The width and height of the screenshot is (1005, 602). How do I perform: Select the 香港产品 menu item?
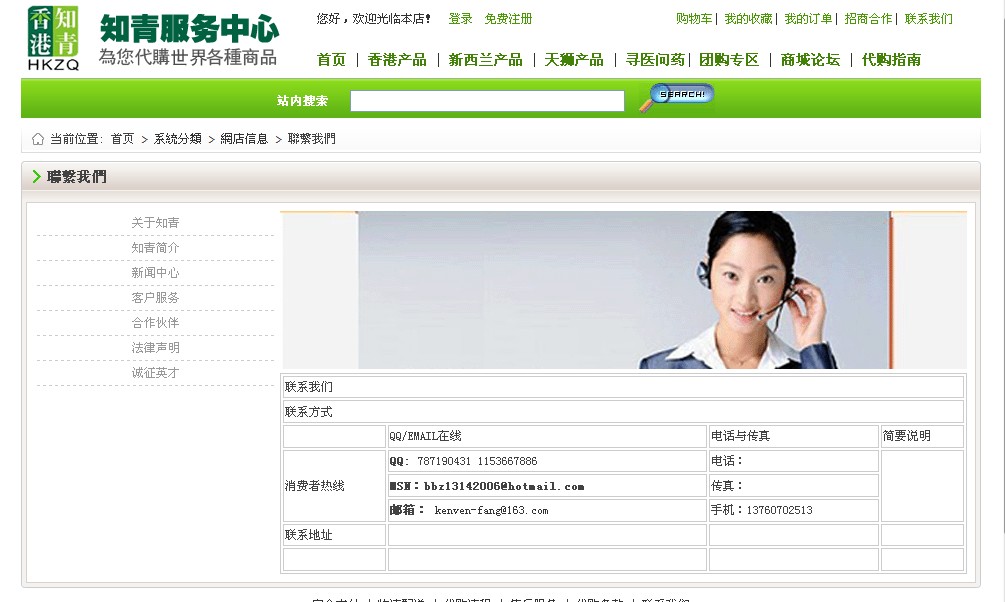point(398,59)
